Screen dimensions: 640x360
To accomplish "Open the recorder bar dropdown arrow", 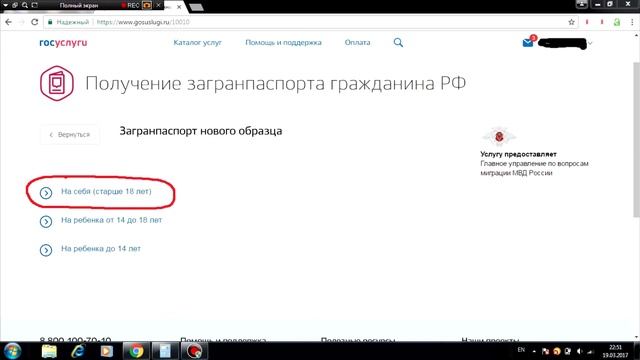I will point(6,5).
